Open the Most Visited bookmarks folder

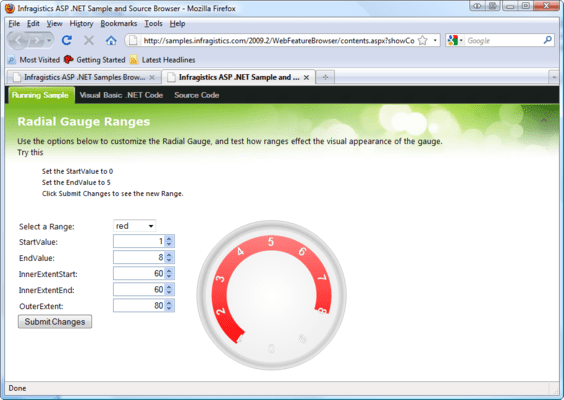click(x=34, y=60)
